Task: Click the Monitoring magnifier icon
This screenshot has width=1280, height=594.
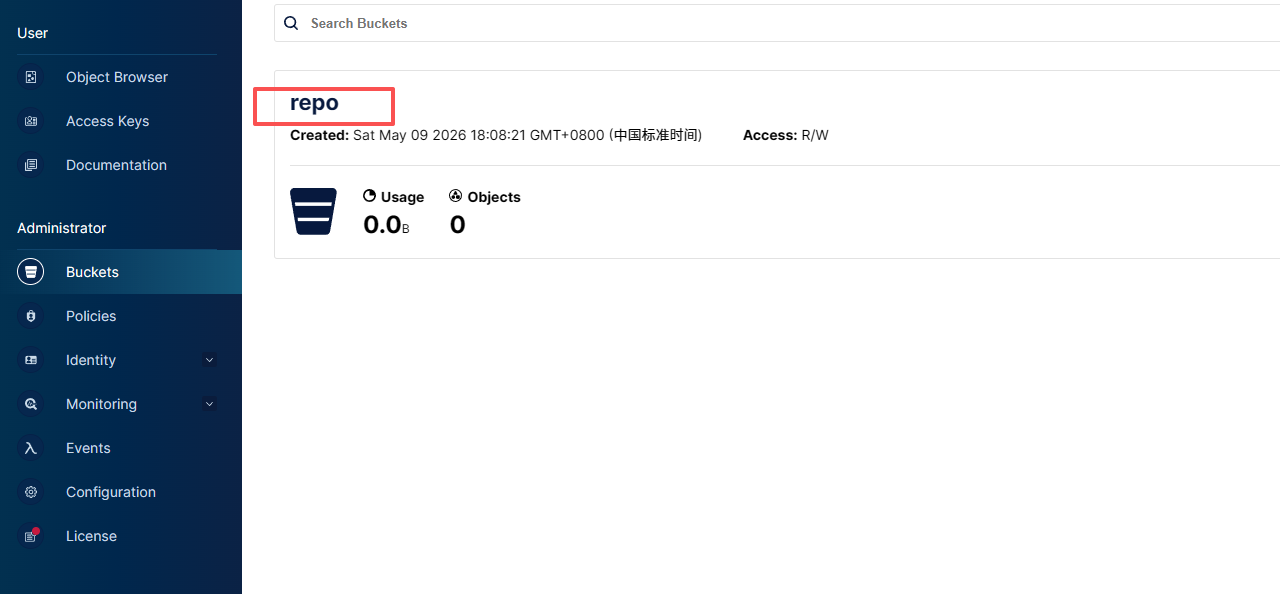Action: point(31,404)
